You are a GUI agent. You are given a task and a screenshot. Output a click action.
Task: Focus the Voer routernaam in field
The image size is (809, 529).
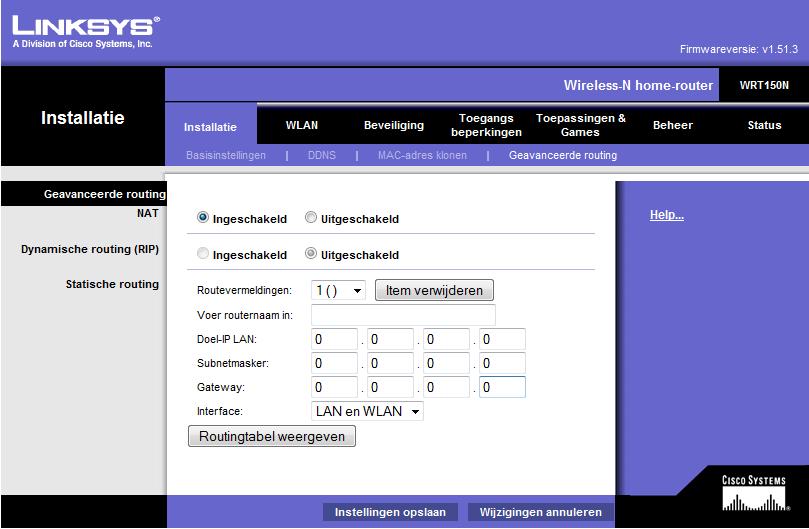(x=403, y=315)
